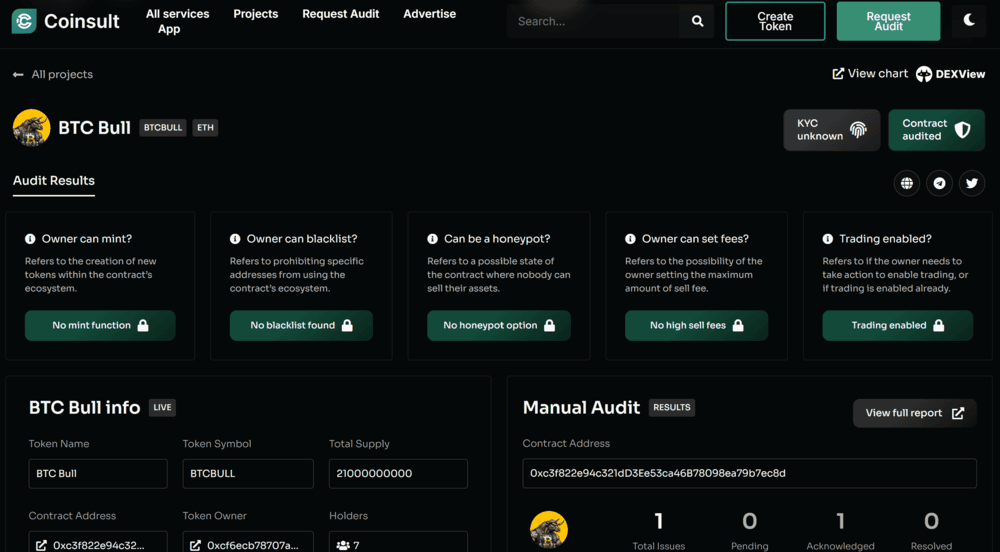Click the Contract audited shield icon

[x=962, y=130]
